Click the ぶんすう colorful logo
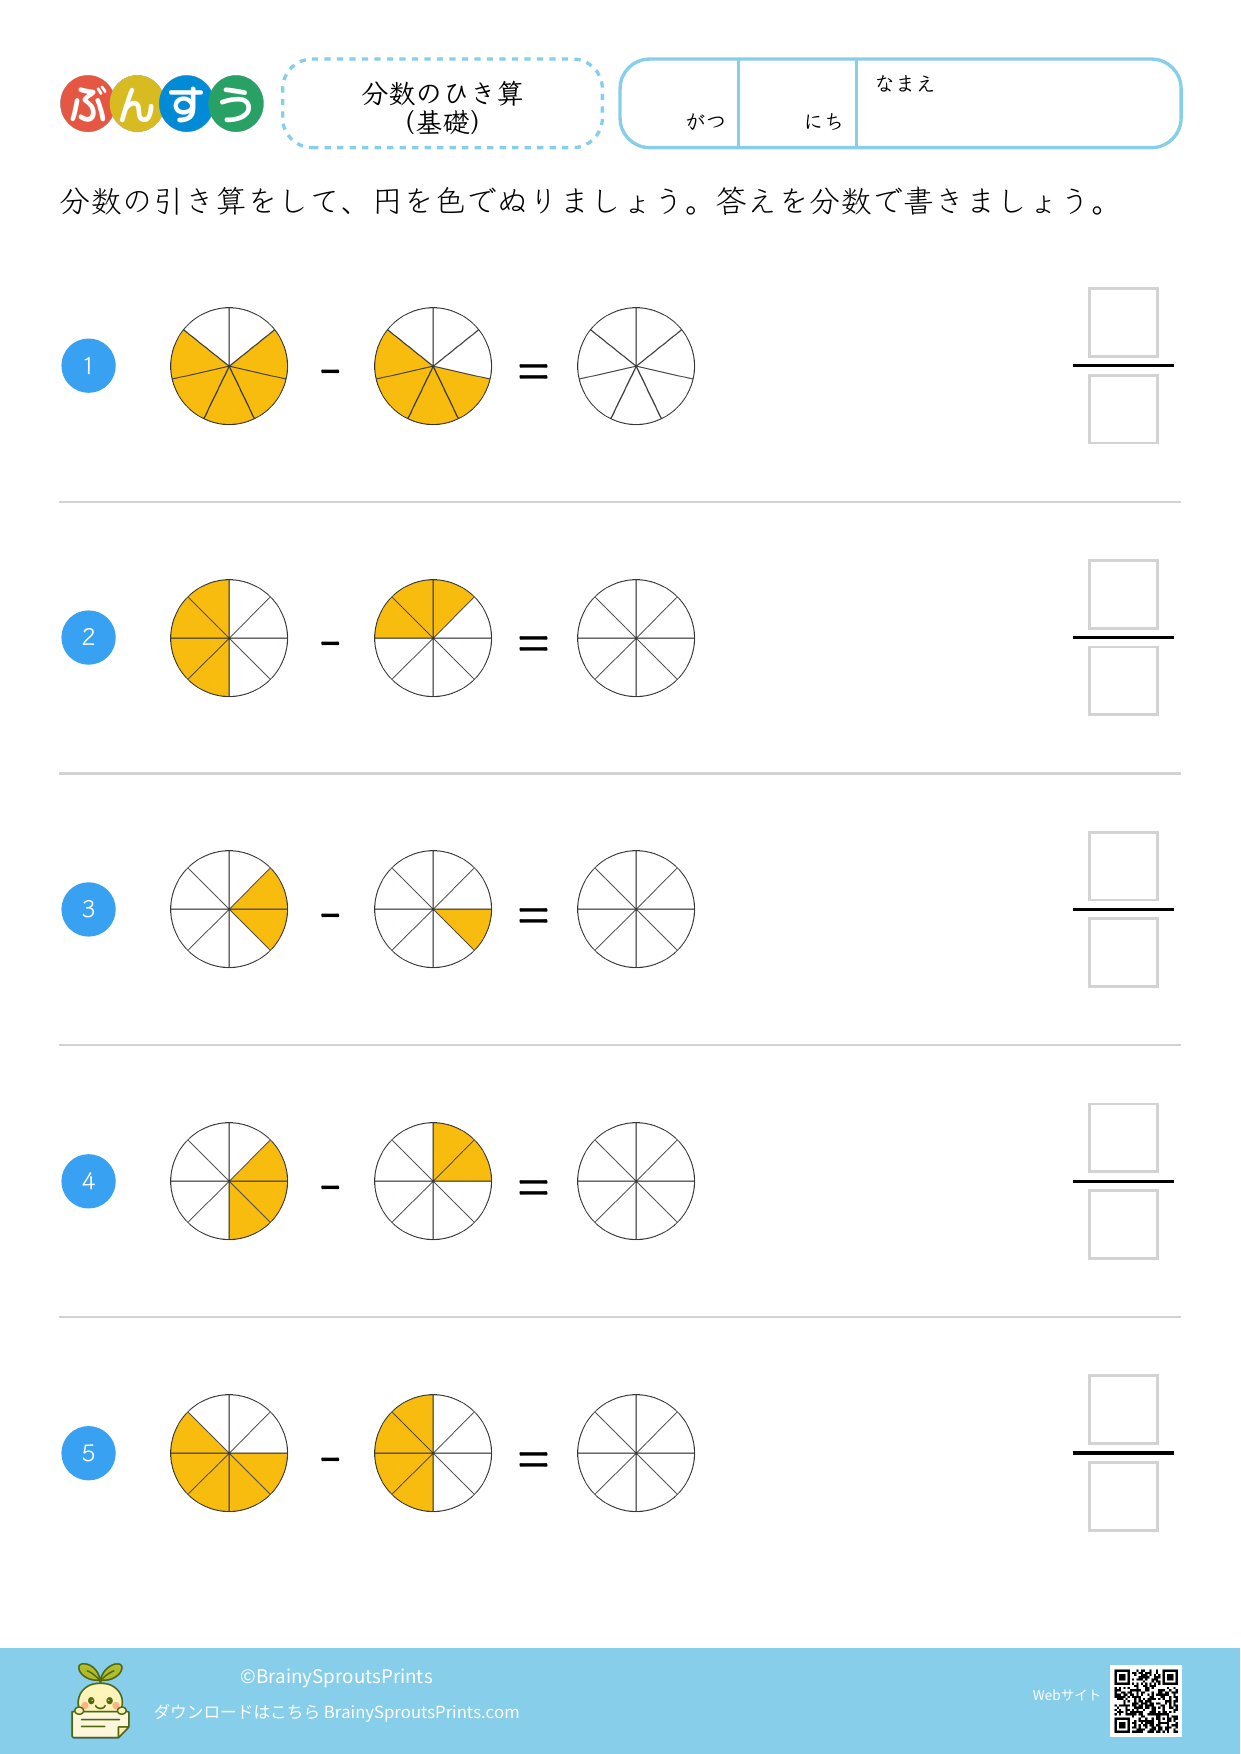Viewport: 1241px width, 1754px height. click(162, 104)
